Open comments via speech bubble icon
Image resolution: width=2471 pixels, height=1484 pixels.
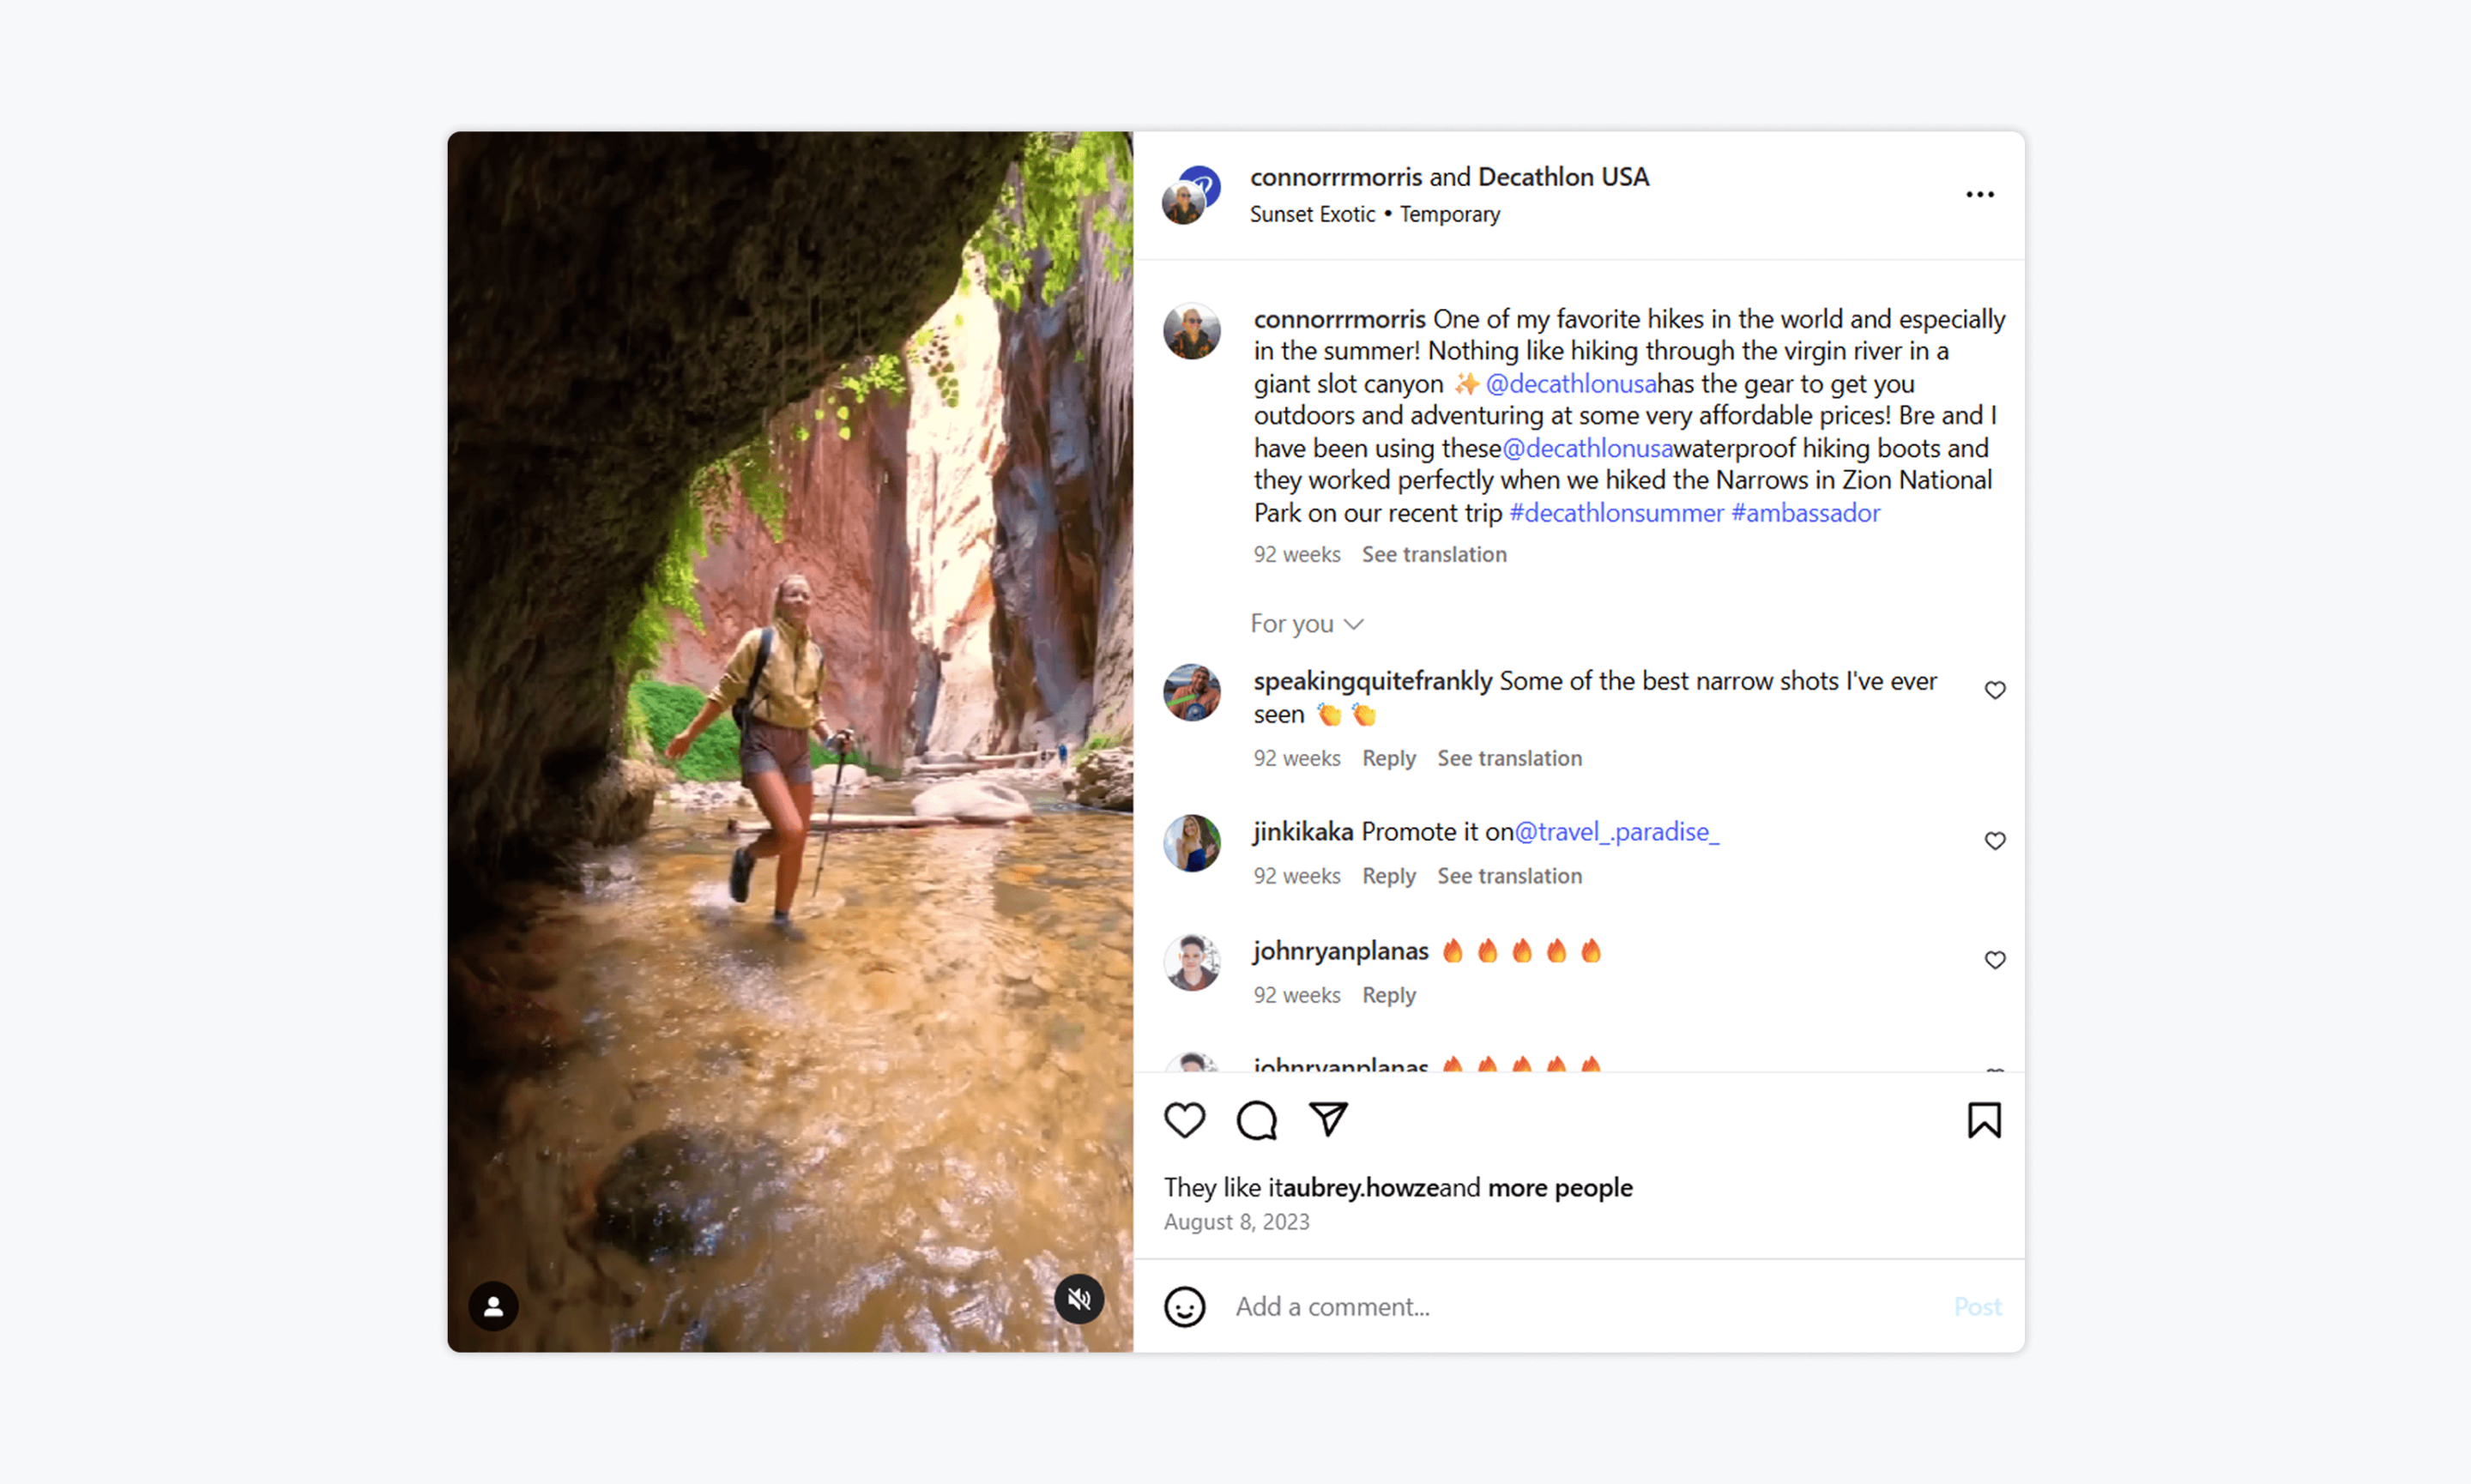[1256, 1120]
